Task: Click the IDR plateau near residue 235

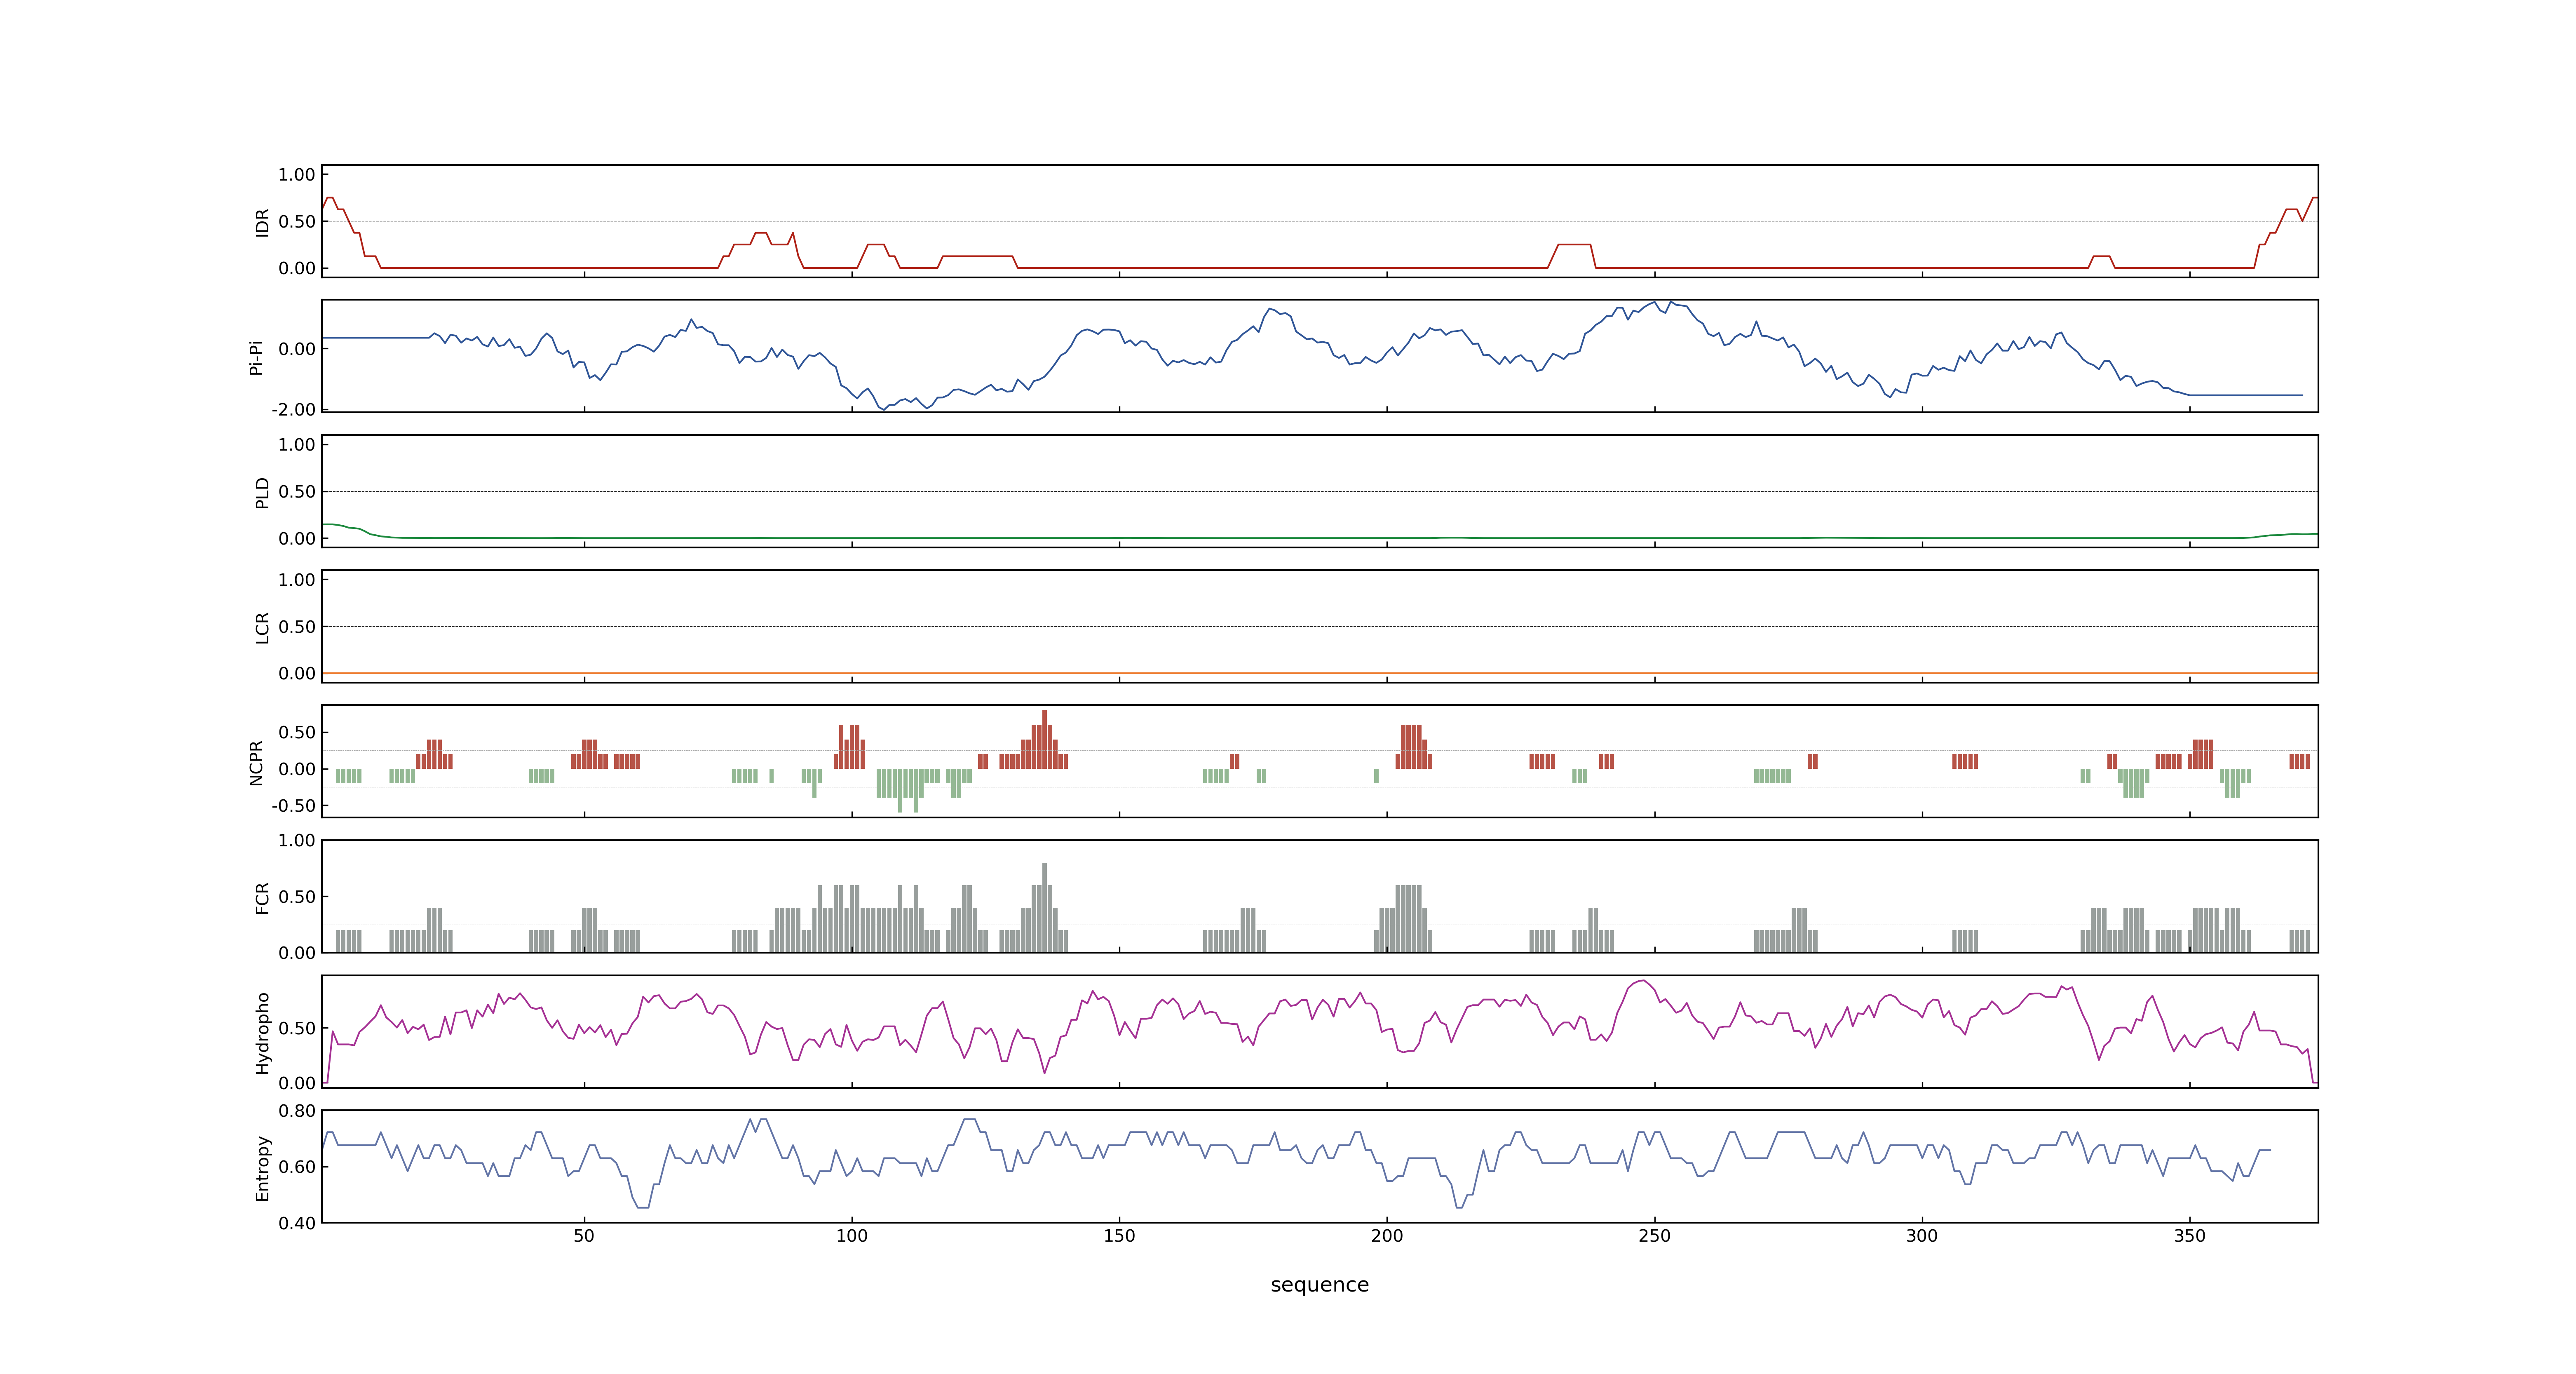Action: (1574, 244)
